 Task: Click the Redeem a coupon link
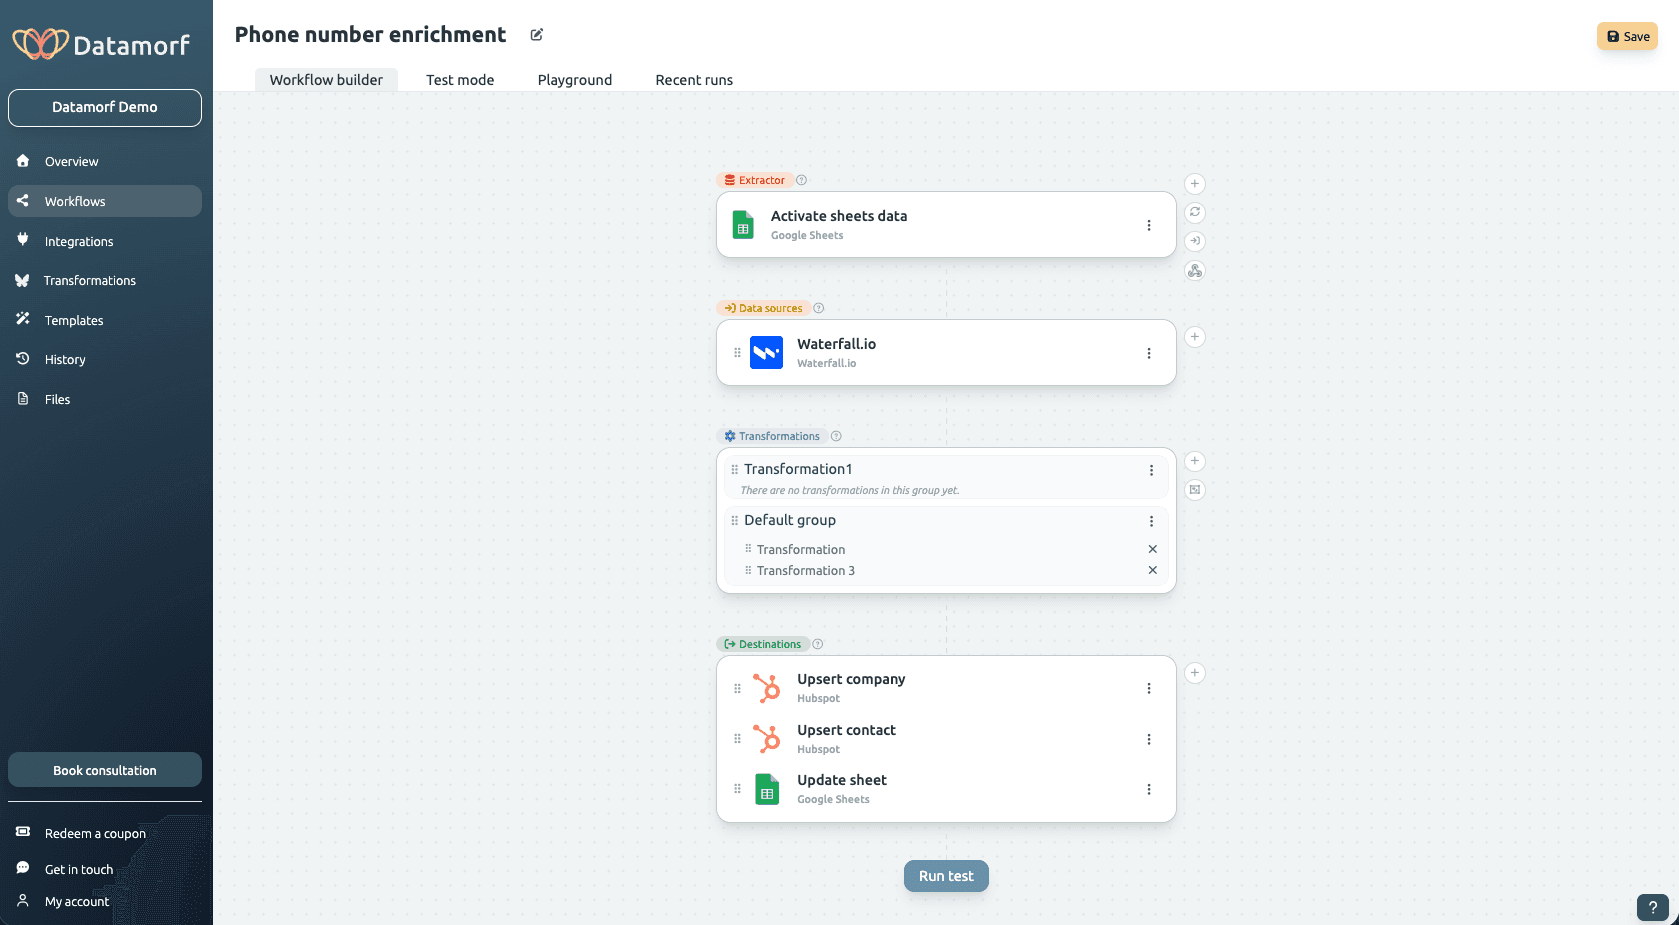[x=95, y=833]
